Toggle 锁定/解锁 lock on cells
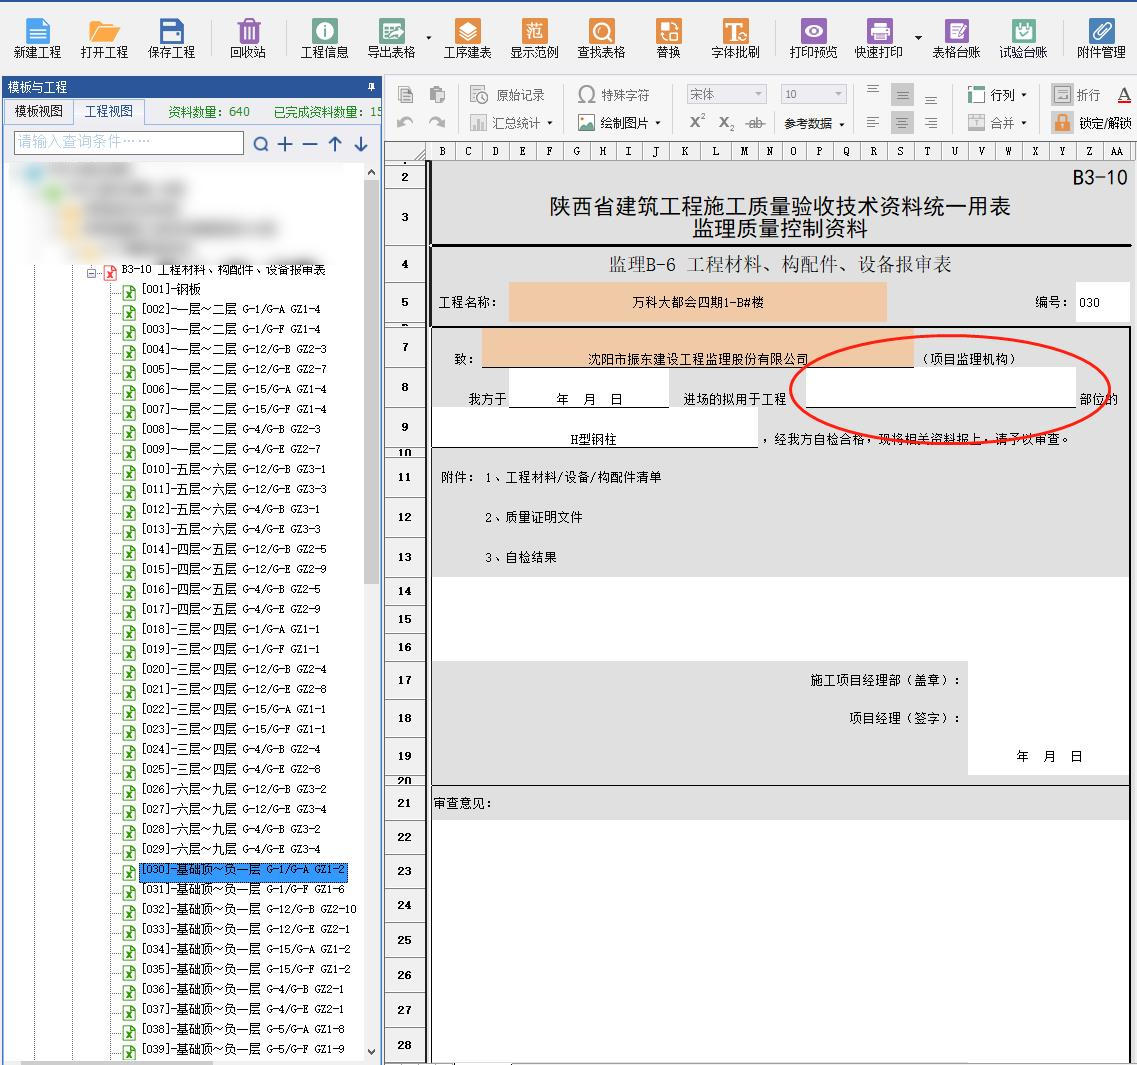The width and height of the screenshot is (1137, 1065). pos(1093,123)
